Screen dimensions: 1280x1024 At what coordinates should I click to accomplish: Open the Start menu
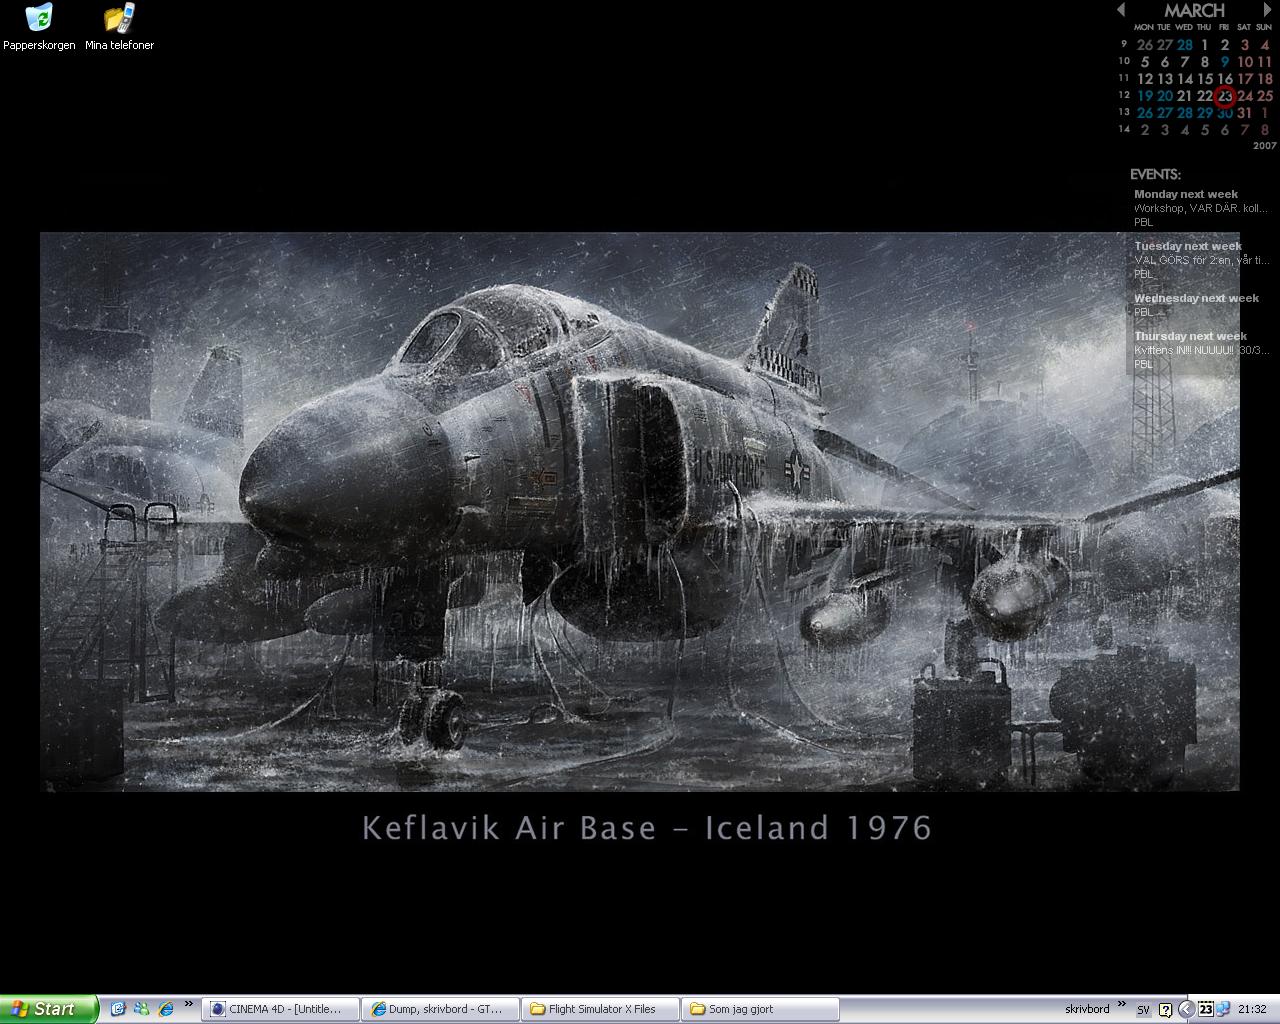click(x=49, y=1009)
